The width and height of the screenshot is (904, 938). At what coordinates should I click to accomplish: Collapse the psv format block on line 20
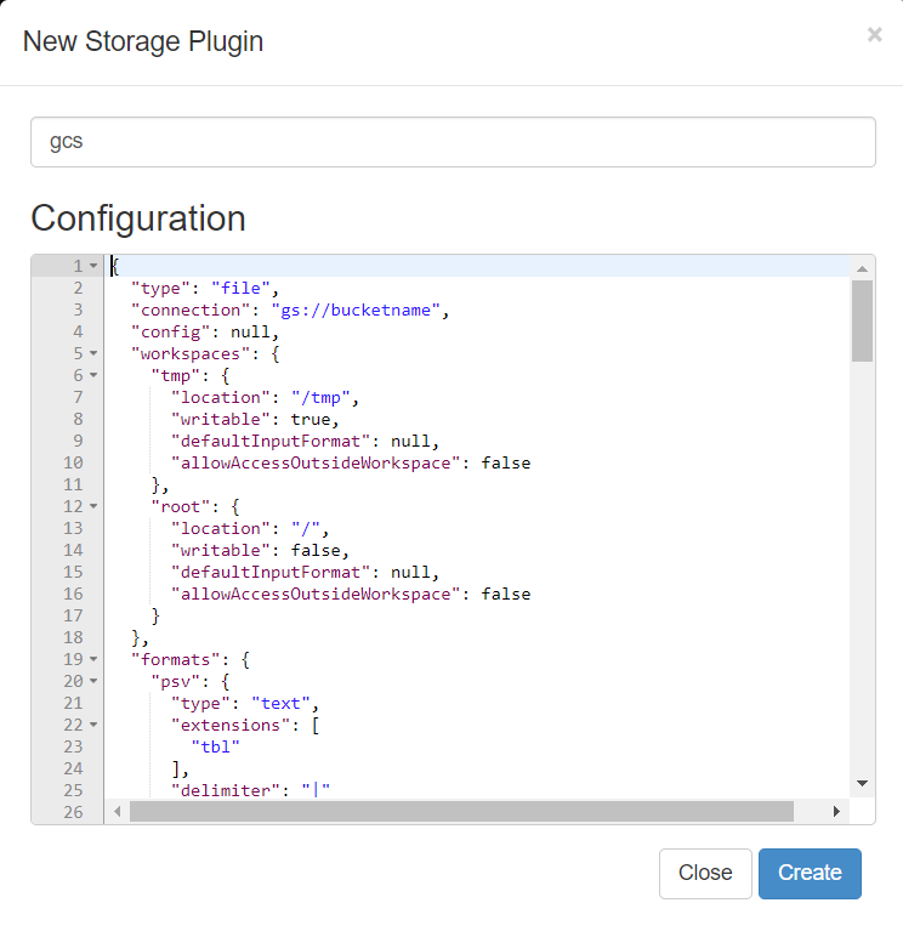click(91, 681)
